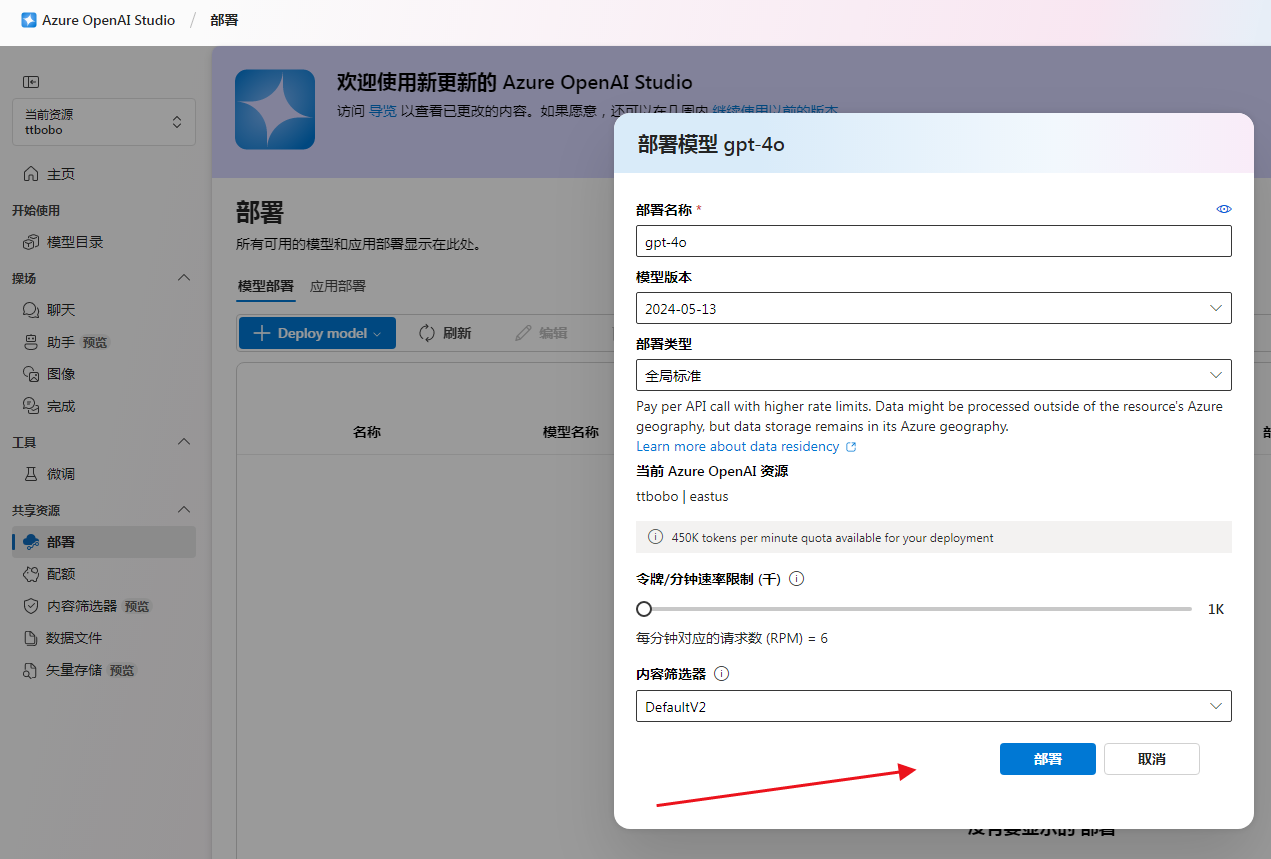Click the 配额 sidebar label
Screen dimensions: 1271x859
(x=61, y=574)
